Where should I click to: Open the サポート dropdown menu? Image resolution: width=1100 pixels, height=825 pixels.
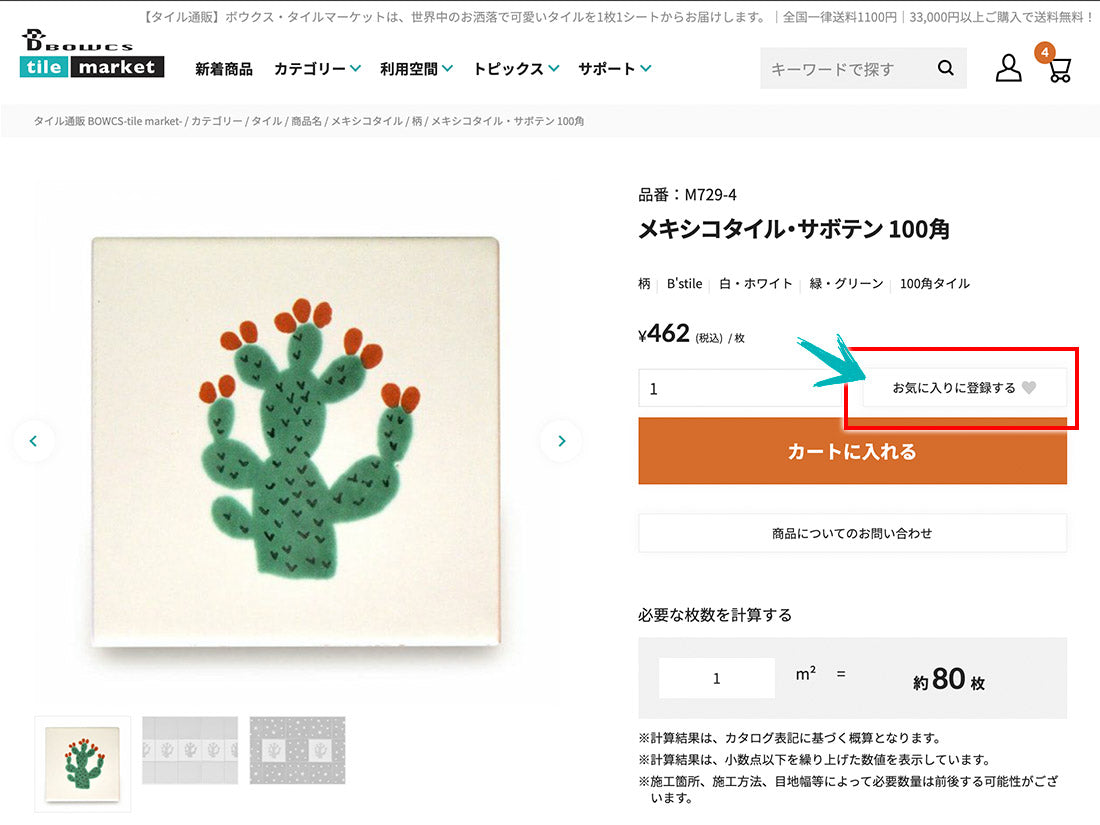614,69
